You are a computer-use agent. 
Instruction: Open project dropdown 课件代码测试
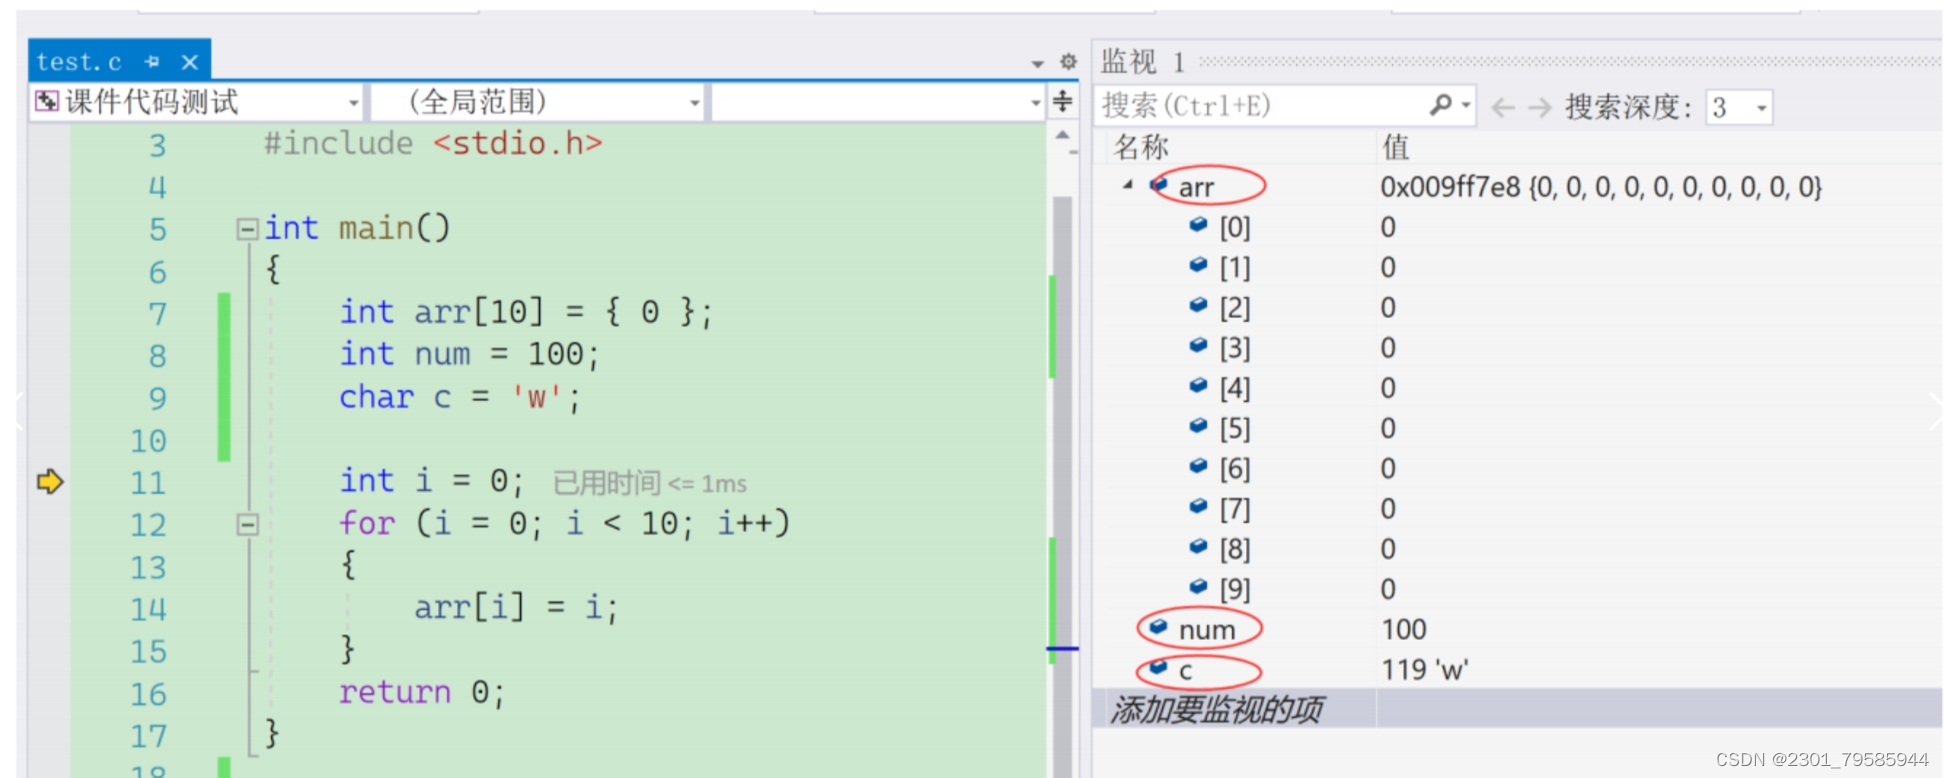(197, 102)
